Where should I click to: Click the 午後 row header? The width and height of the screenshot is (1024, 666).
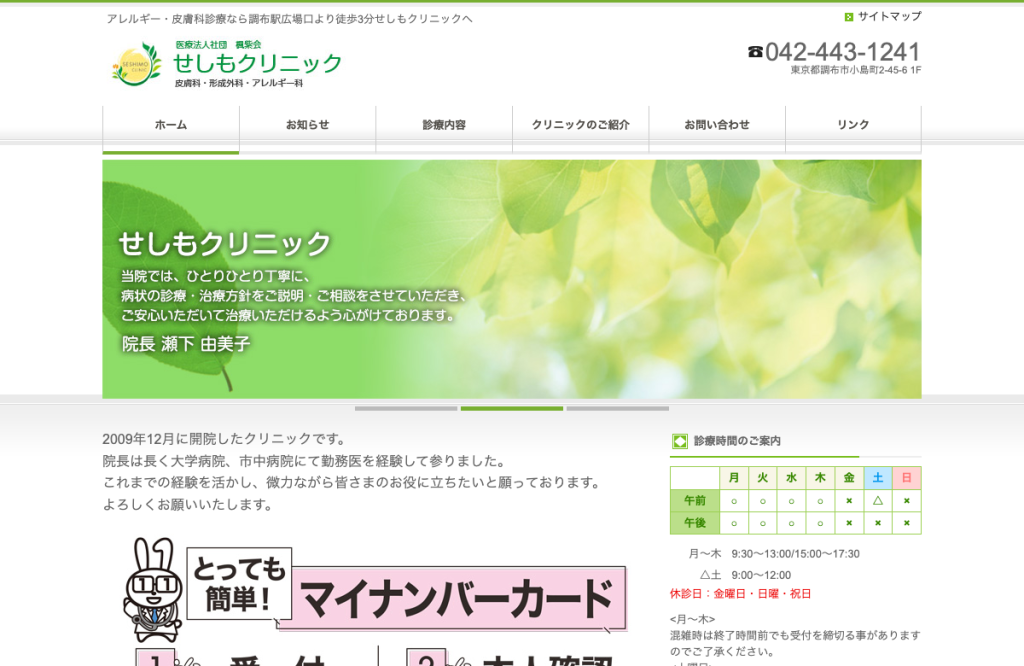[x=695, y=523]
